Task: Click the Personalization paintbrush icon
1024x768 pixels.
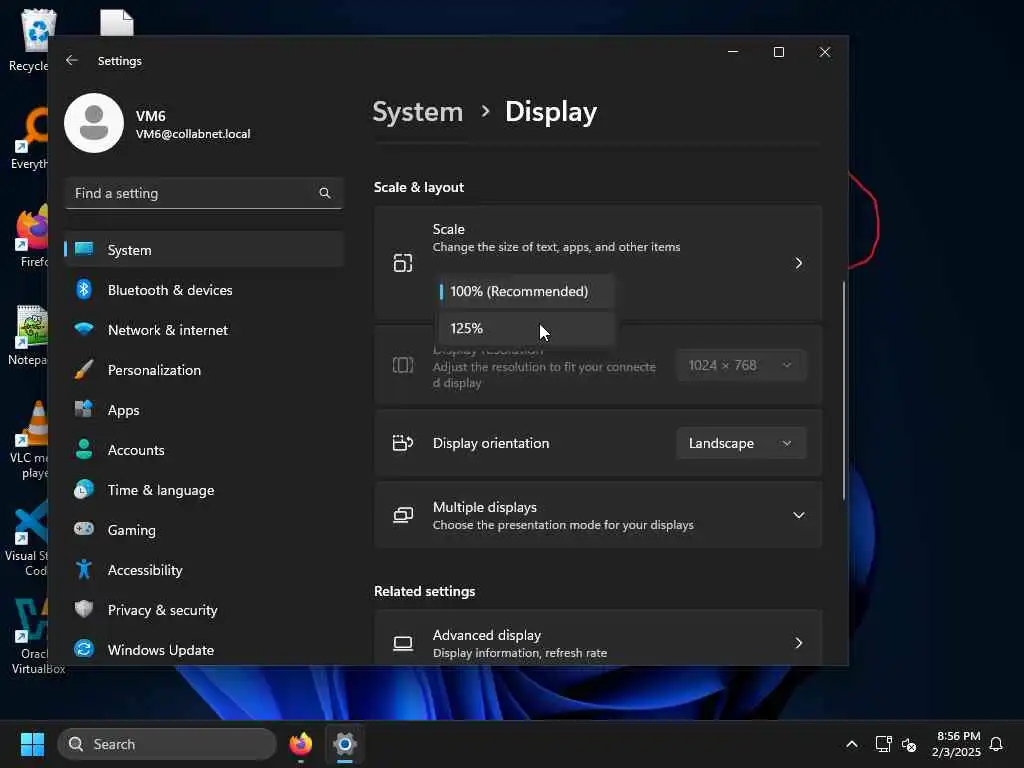Action: coord(84,369)
